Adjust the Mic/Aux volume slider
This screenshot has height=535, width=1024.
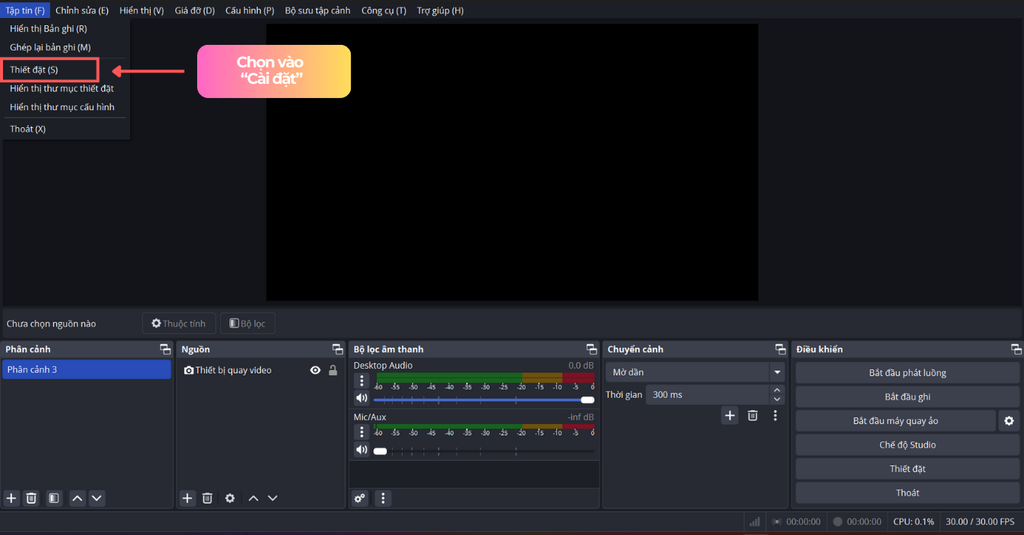(484, 451)
